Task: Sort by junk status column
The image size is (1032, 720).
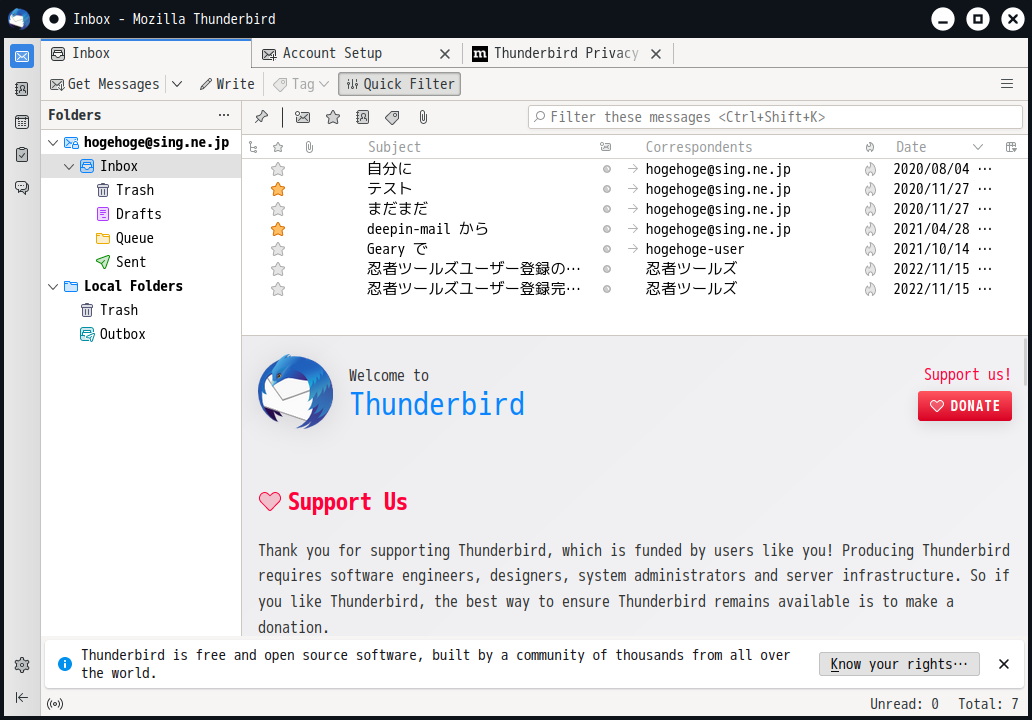Action: (x=870, y=147)
